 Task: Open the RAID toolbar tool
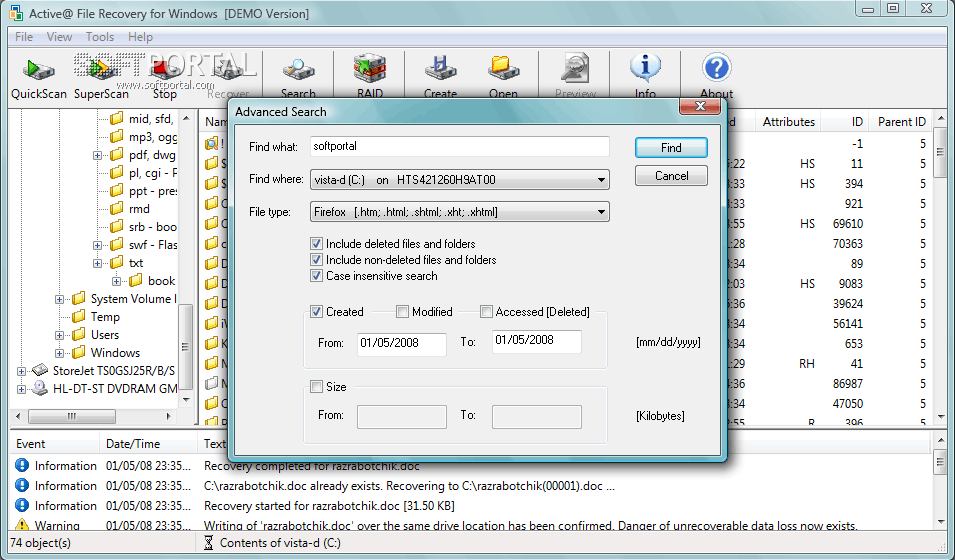(x=370, y=77)
